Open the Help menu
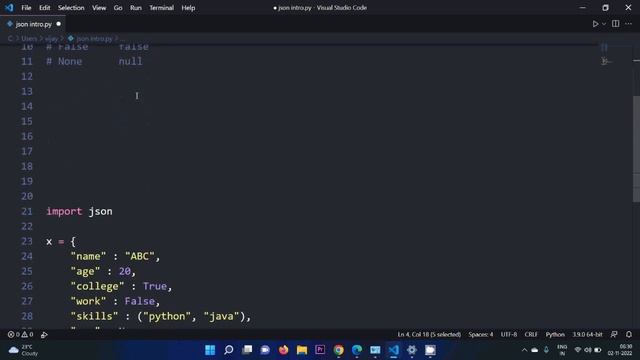The image size is (640, 360). point(188,8)
